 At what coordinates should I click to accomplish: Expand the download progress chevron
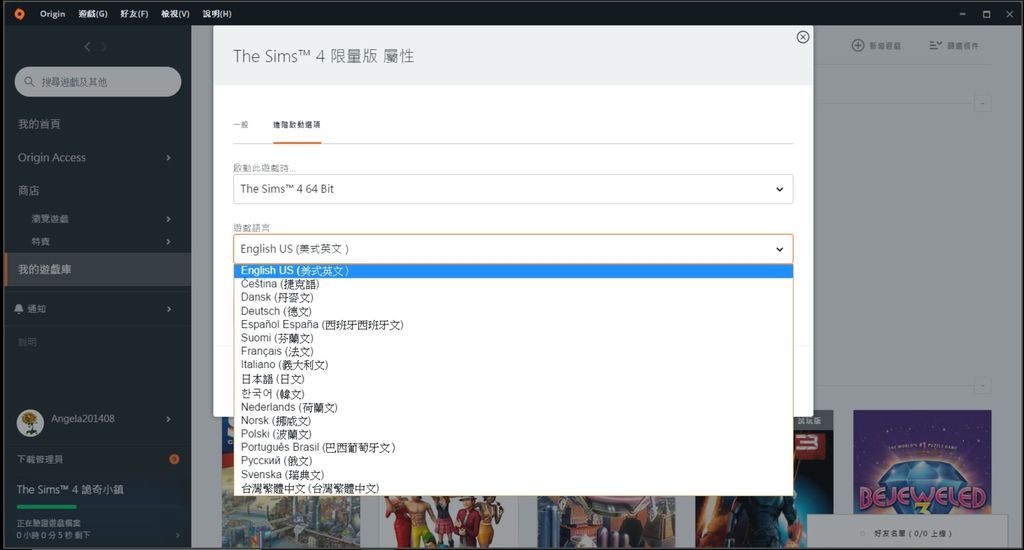(x=178, y=535)
